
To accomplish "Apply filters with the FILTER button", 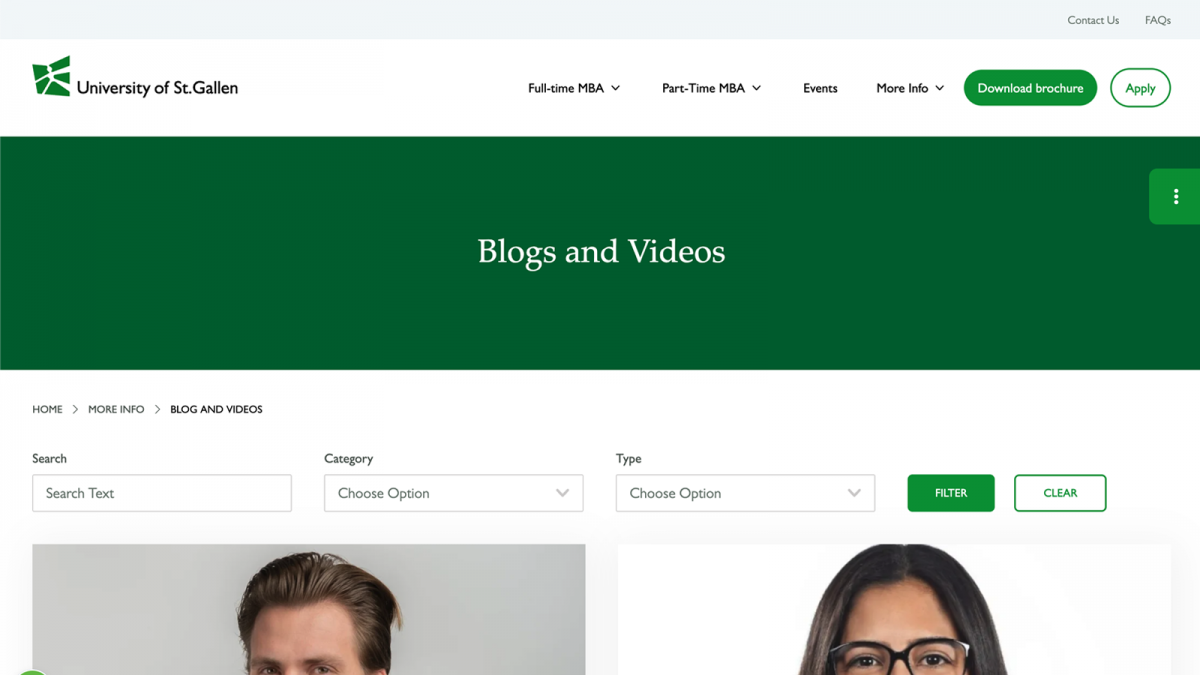I will click(951, 493).
